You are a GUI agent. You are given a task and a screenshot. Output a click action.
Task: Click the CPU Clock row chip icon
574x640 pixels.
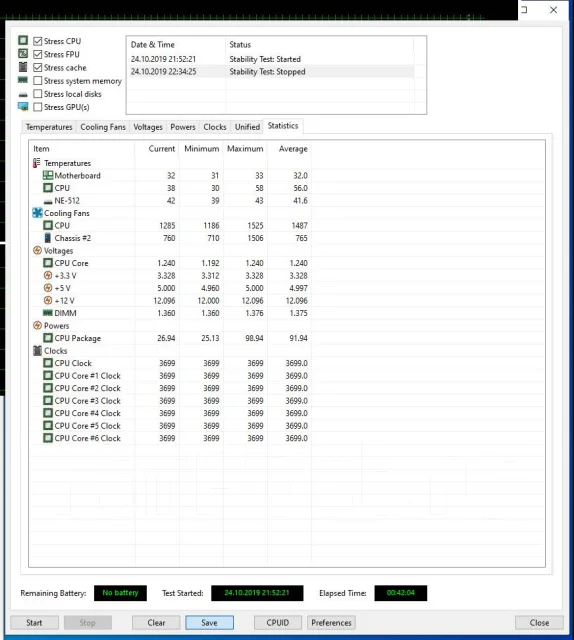coord(48,363)
